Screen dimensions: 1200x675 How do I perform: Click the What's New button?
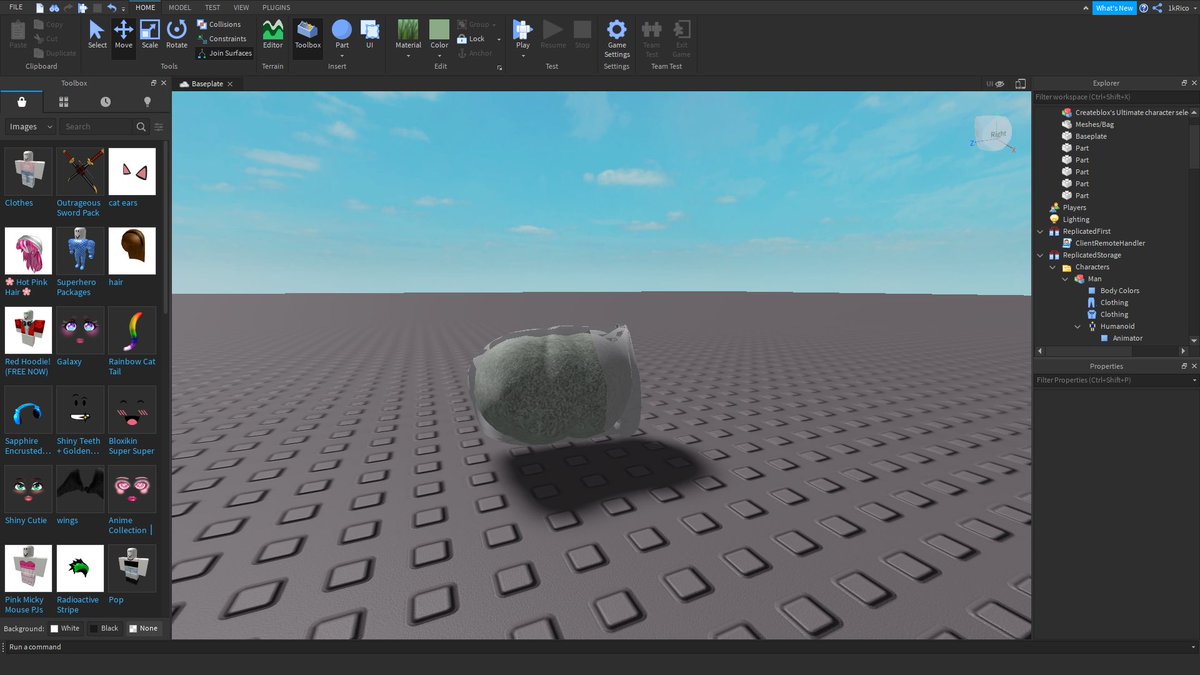(x=1114, y=7)
